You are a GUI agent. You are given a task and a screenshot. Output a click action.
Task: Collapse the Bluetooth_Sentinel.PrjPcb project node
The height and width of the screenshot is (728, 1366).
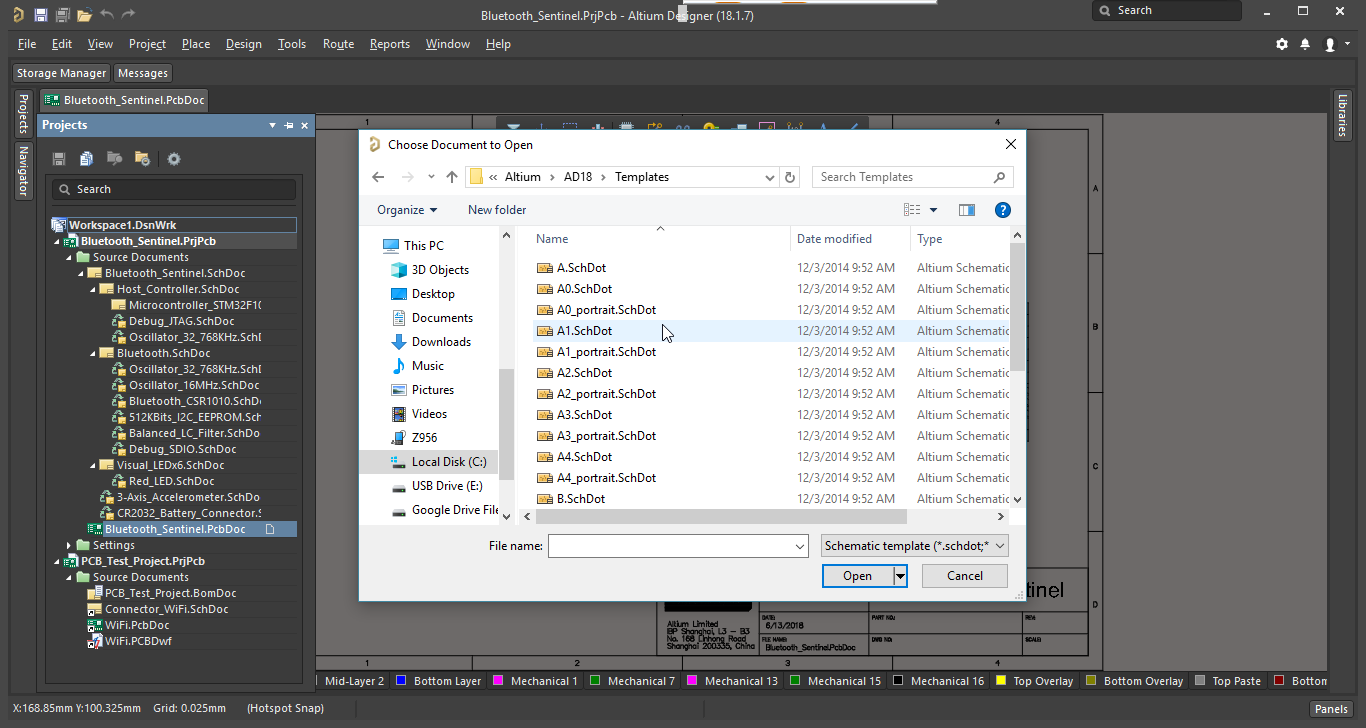(x=57, y=241)
